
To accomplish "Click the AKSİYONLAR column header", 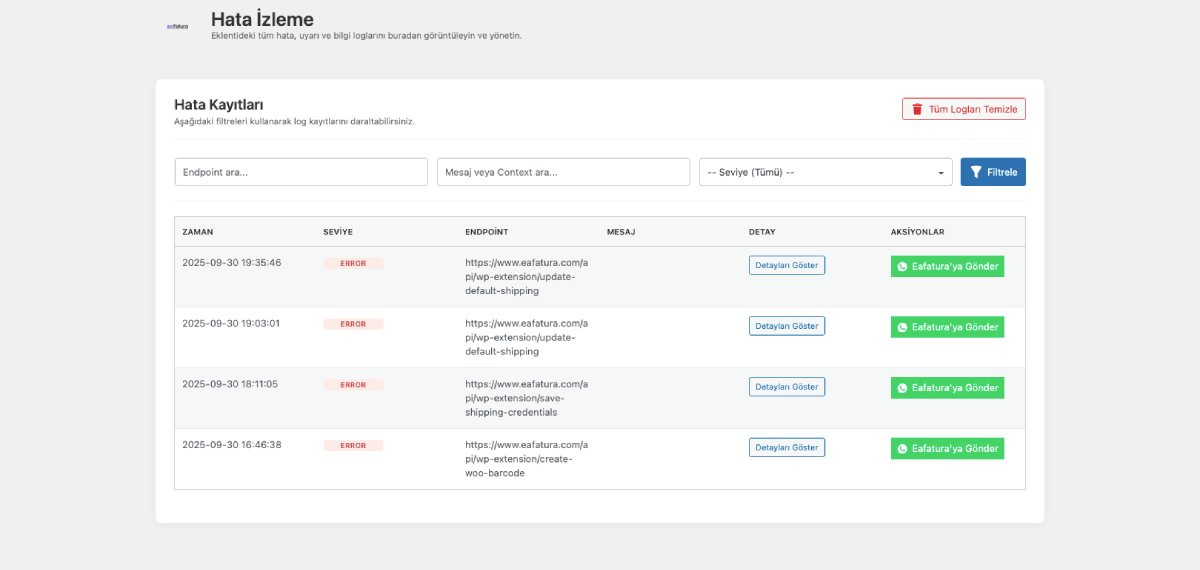I will point(917,232).
